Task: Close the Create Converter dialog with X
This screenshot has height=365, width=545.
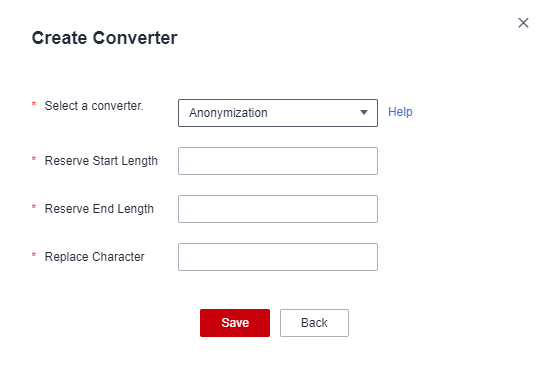Action: tap(523, 23)
